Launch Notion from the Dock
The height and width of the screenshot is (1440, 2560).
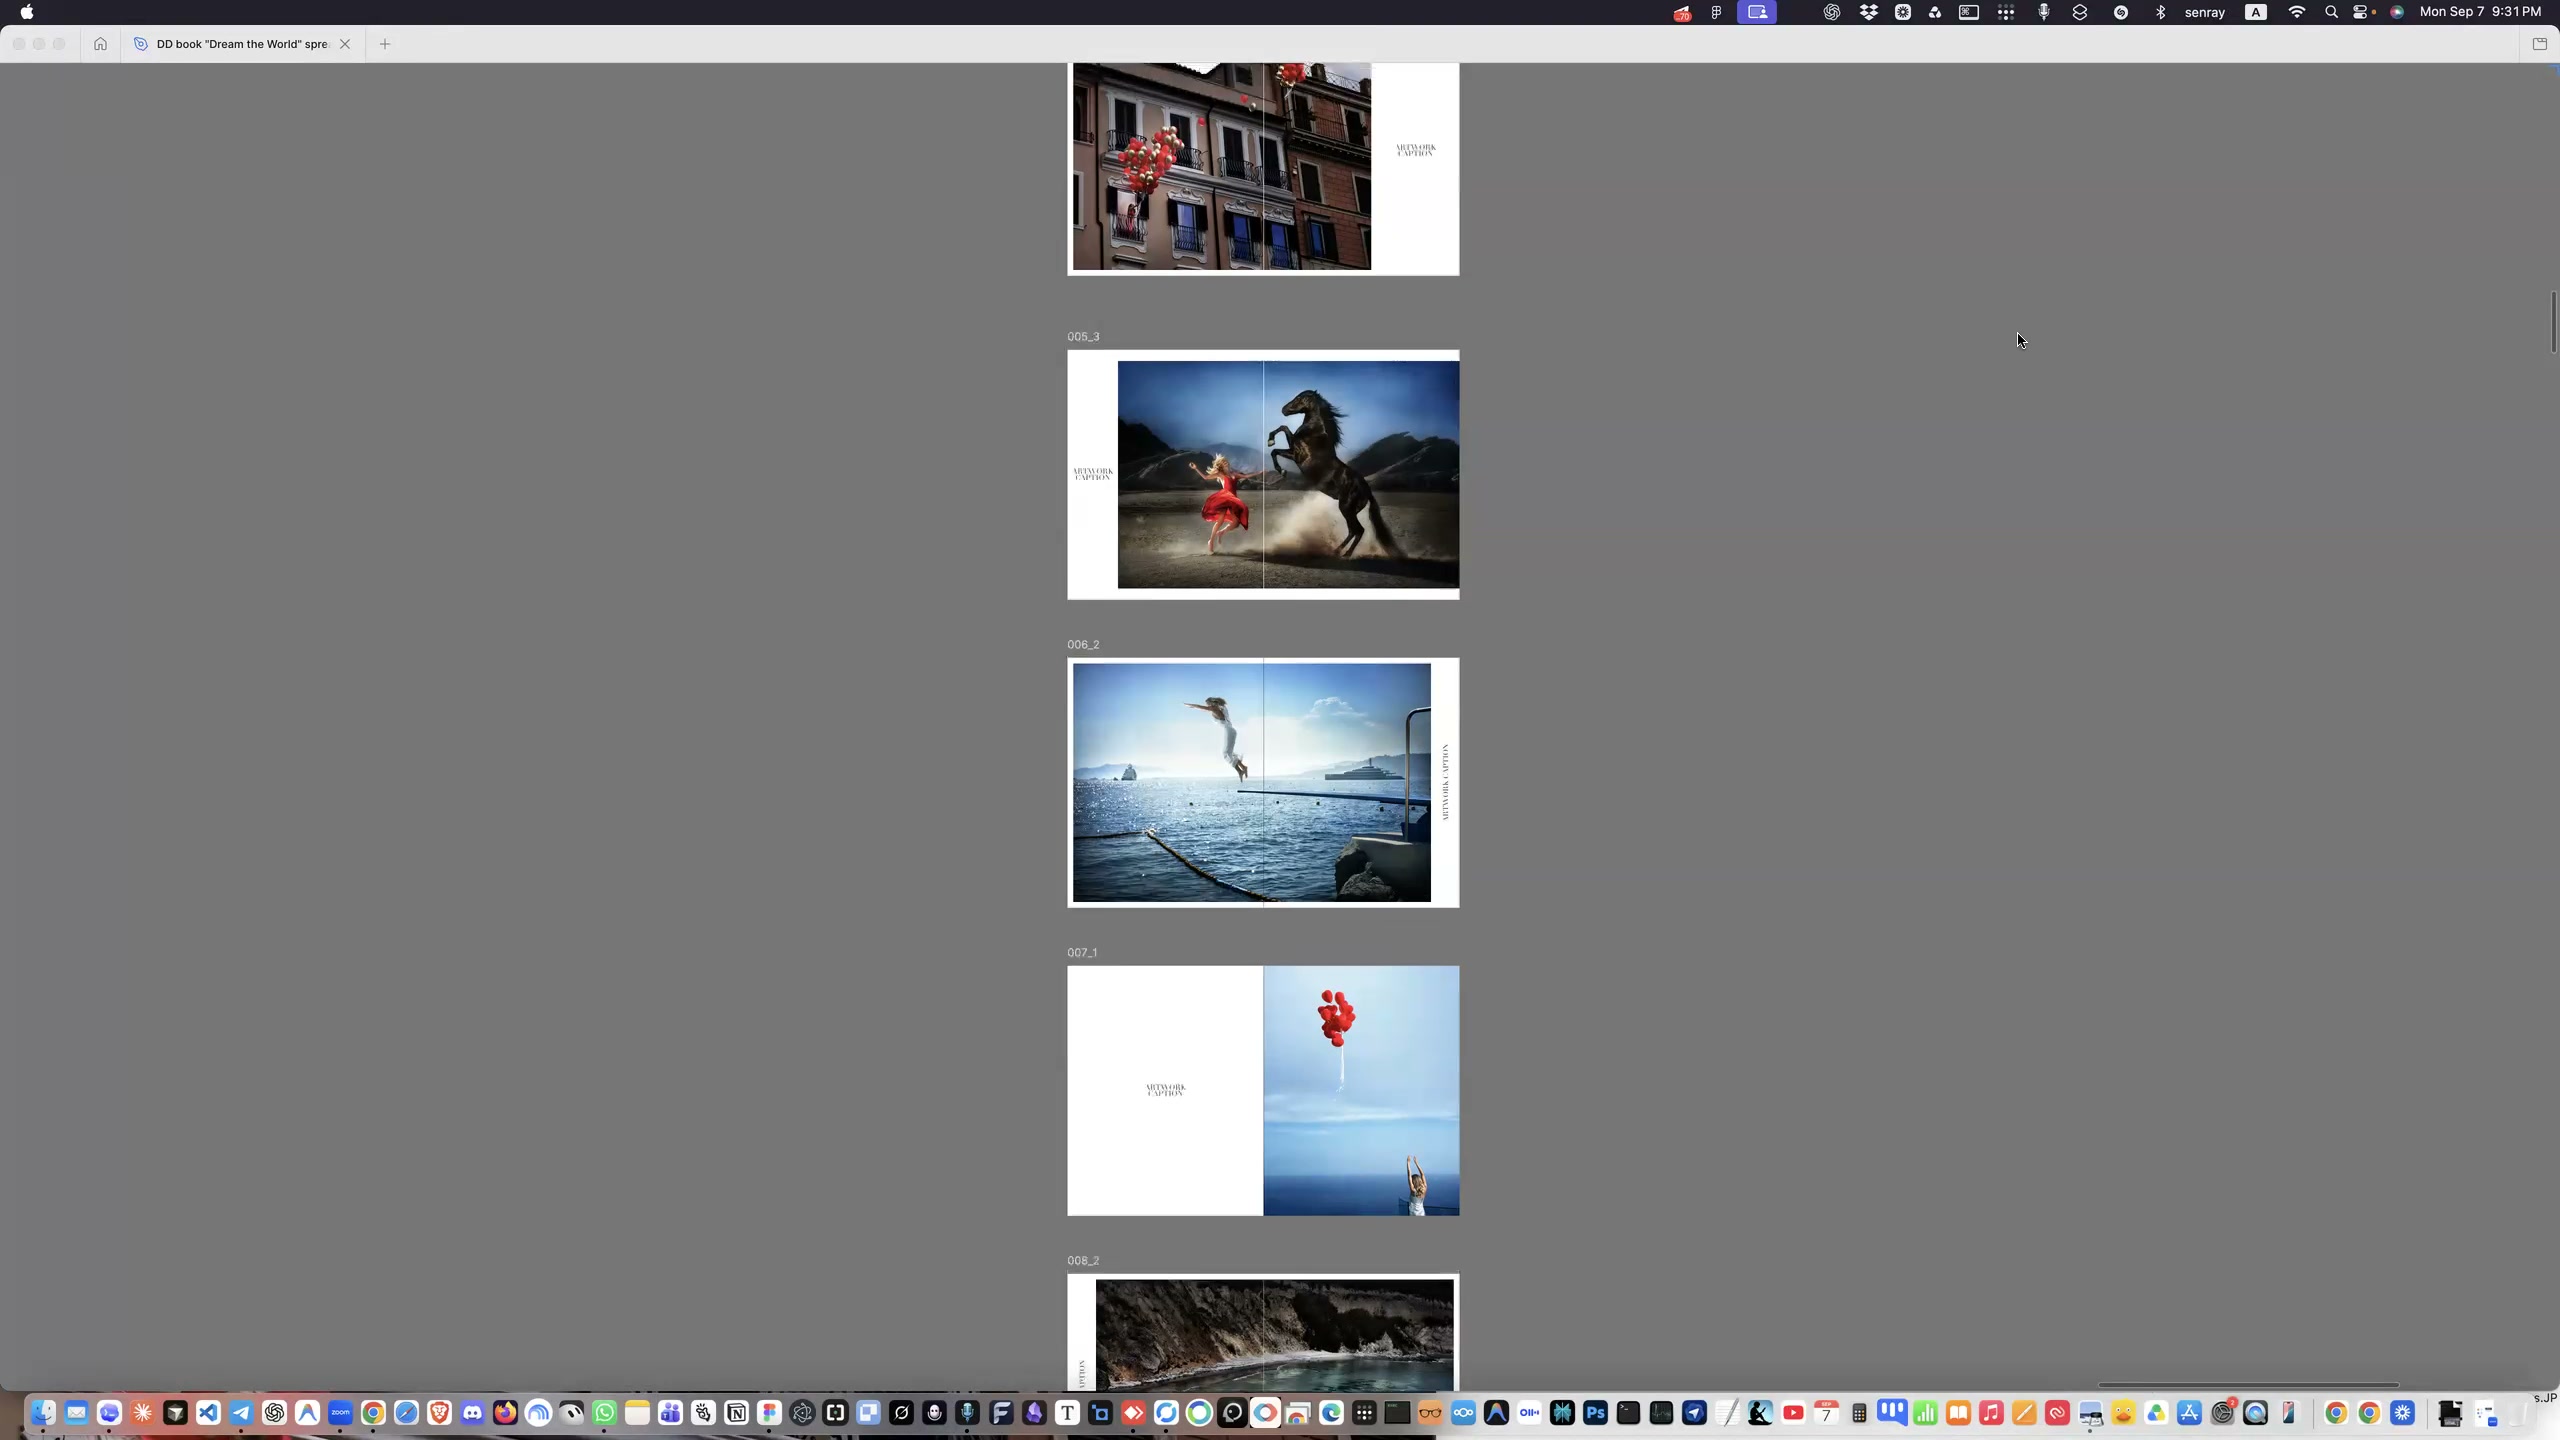pyautogui.click(x=736, y=1413)
